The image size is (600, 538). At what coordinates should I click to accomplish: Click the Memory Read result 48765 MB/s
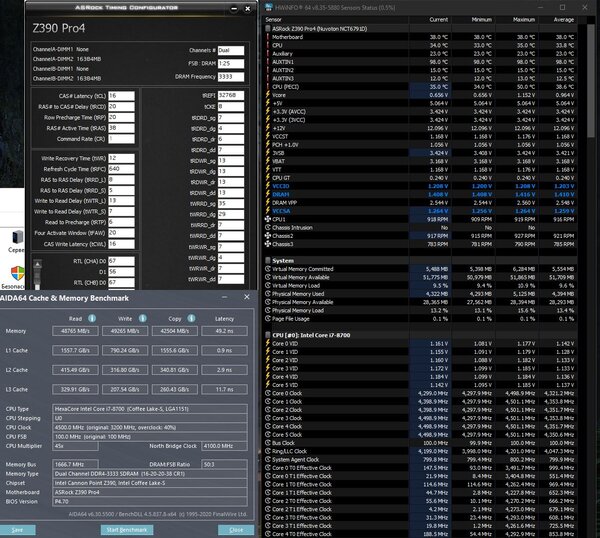pyautogui.click(x=75, y=331)
